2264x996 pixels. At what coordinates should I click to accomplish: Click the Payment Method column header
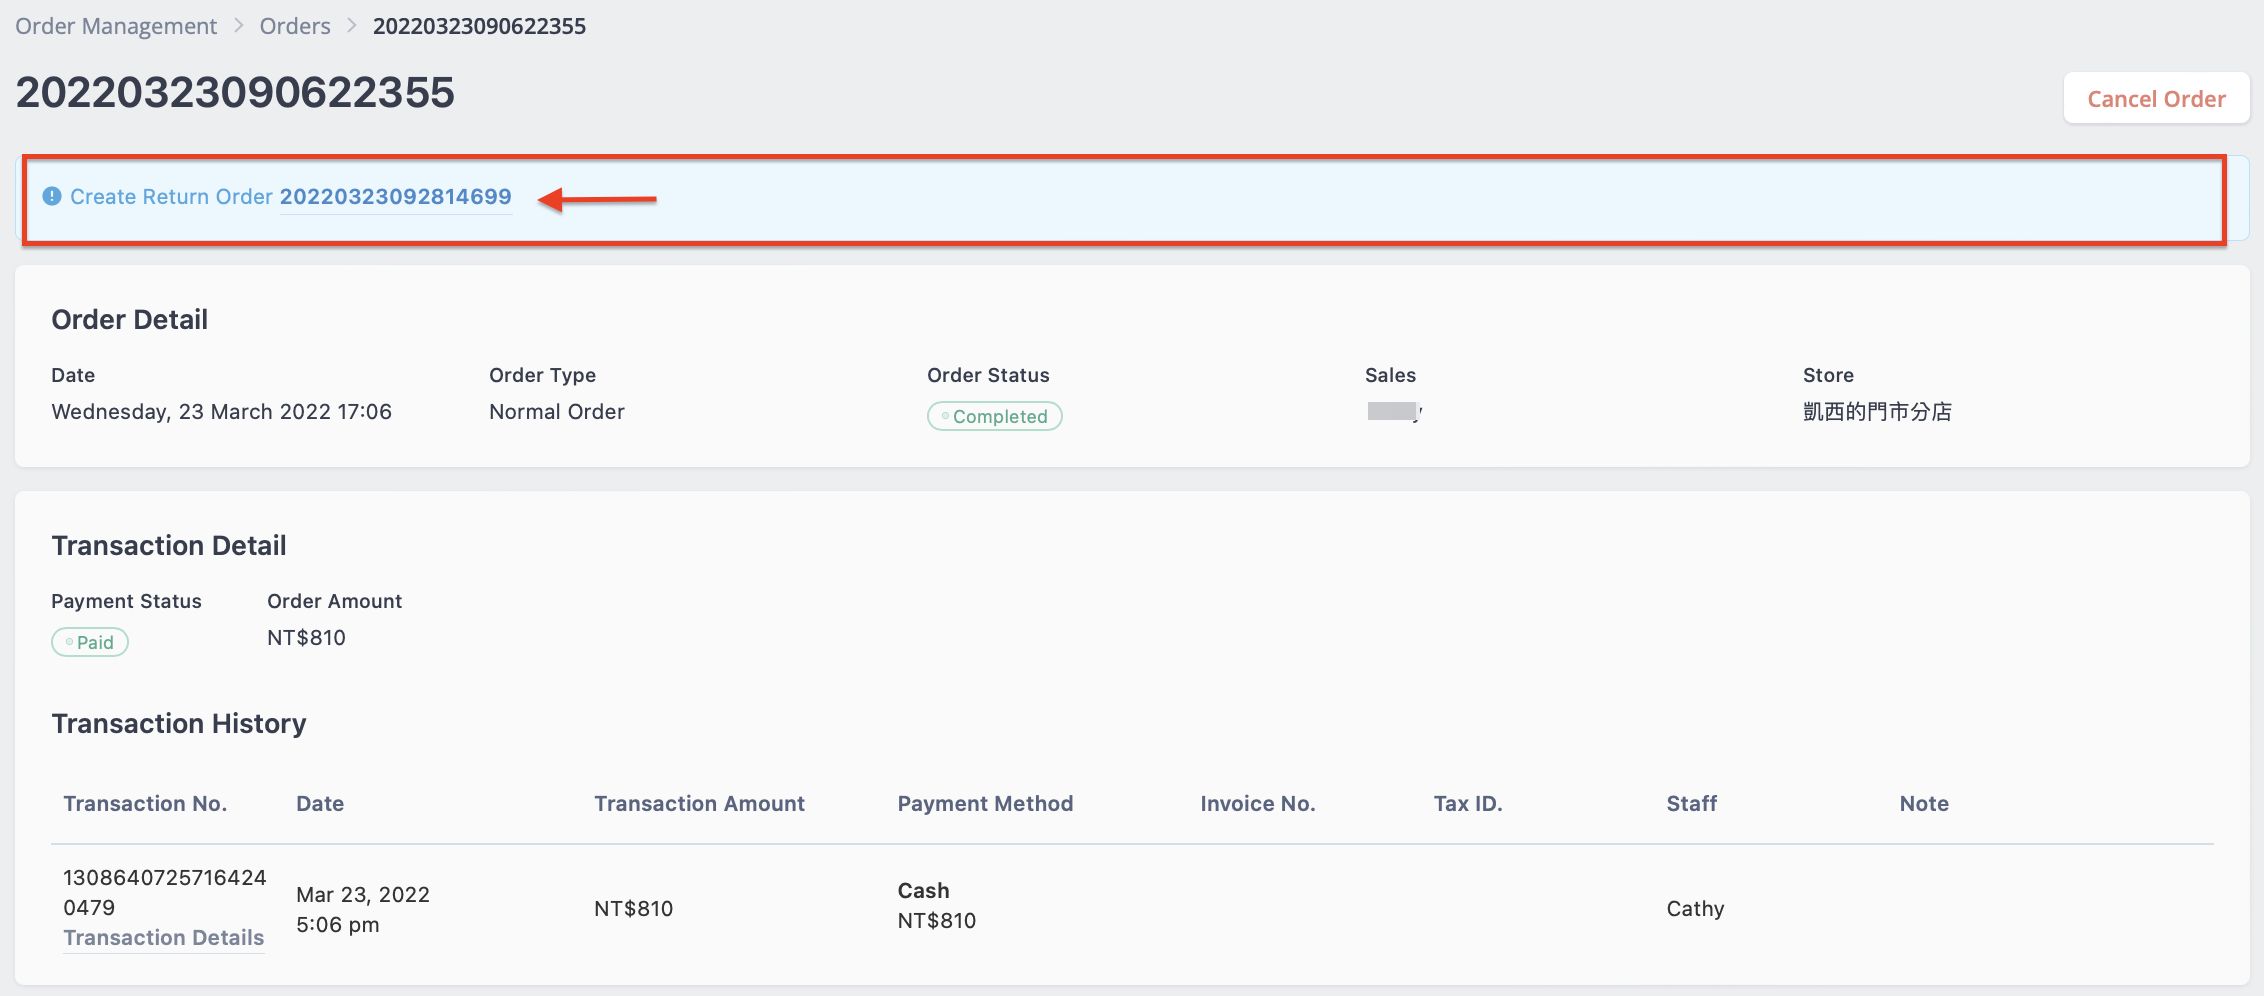pos(985,804)
